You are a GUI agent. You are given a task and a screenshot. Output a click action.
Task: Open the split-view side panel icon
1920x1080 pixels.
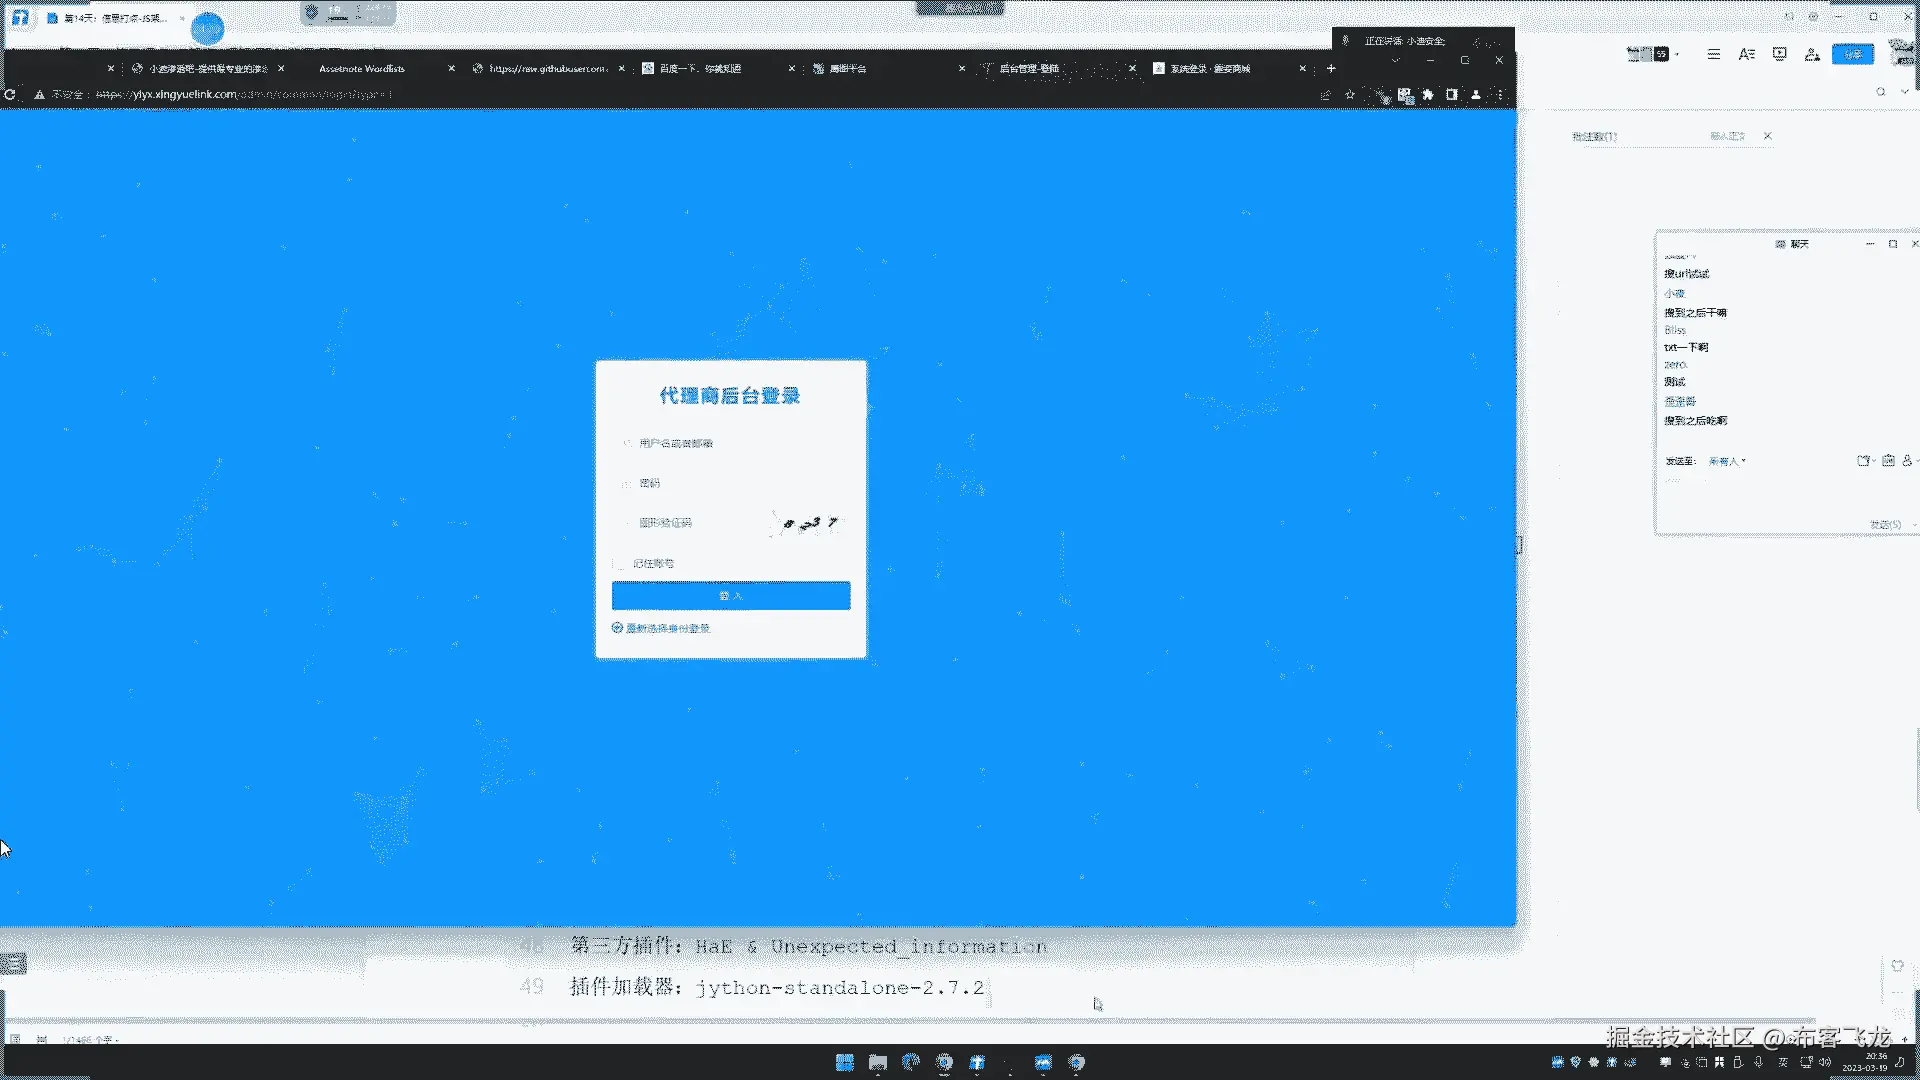pyautogui.click(x=1452, y=95)
